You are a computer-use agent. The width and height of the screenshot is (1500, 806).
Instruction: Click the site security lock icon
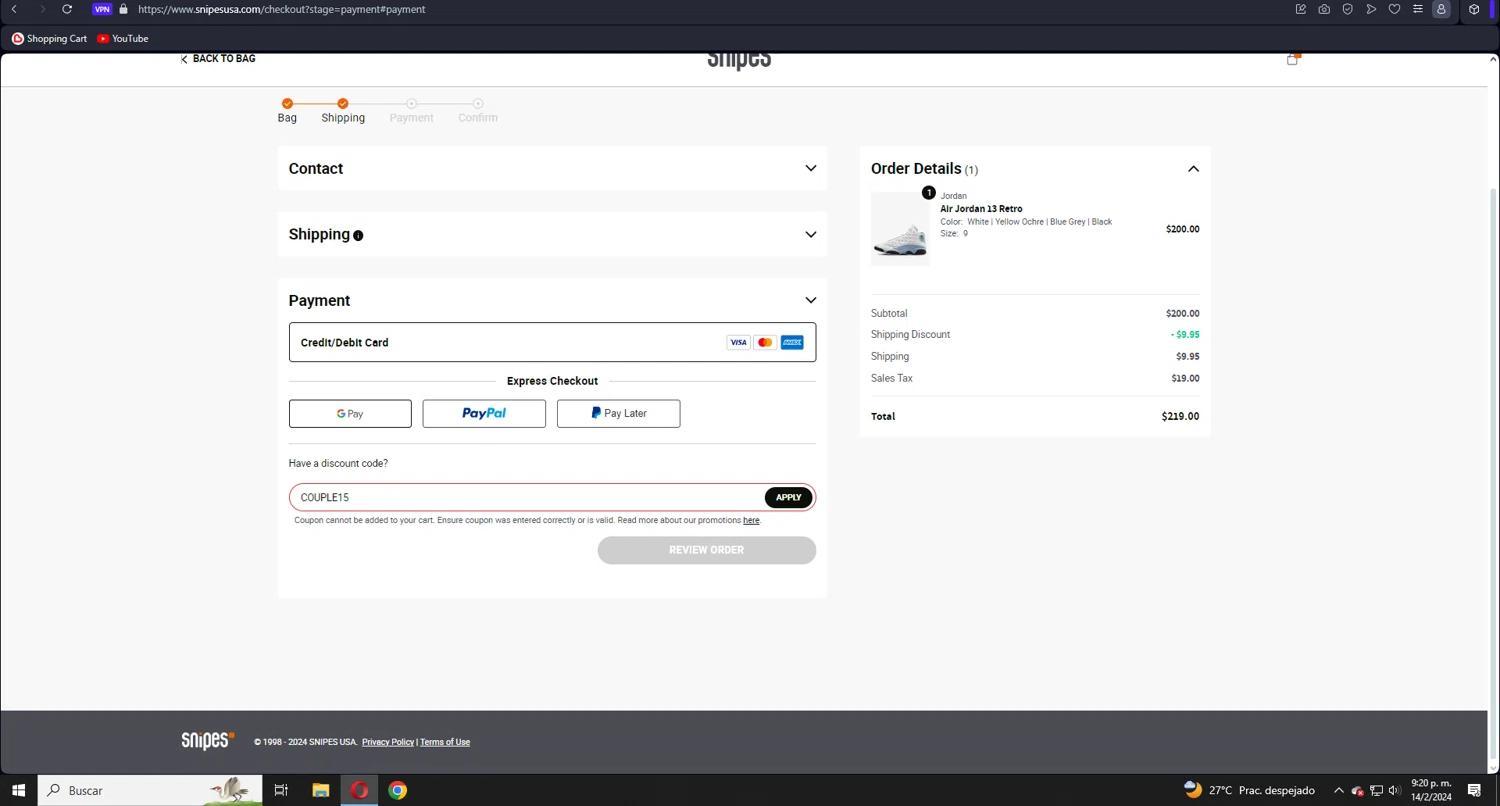click(123, 9)
